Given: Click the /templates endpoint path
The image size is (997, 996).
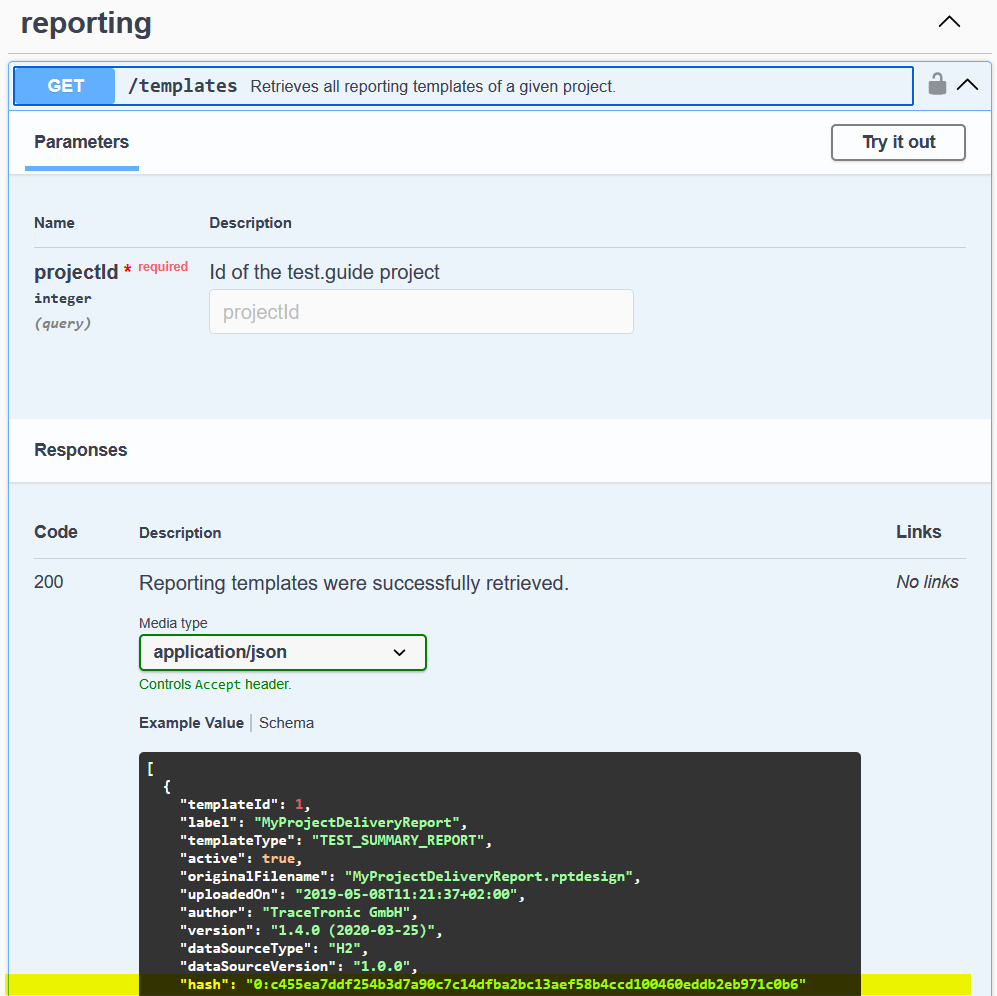Looking at the screenshot, I should [x=180, y=85].
